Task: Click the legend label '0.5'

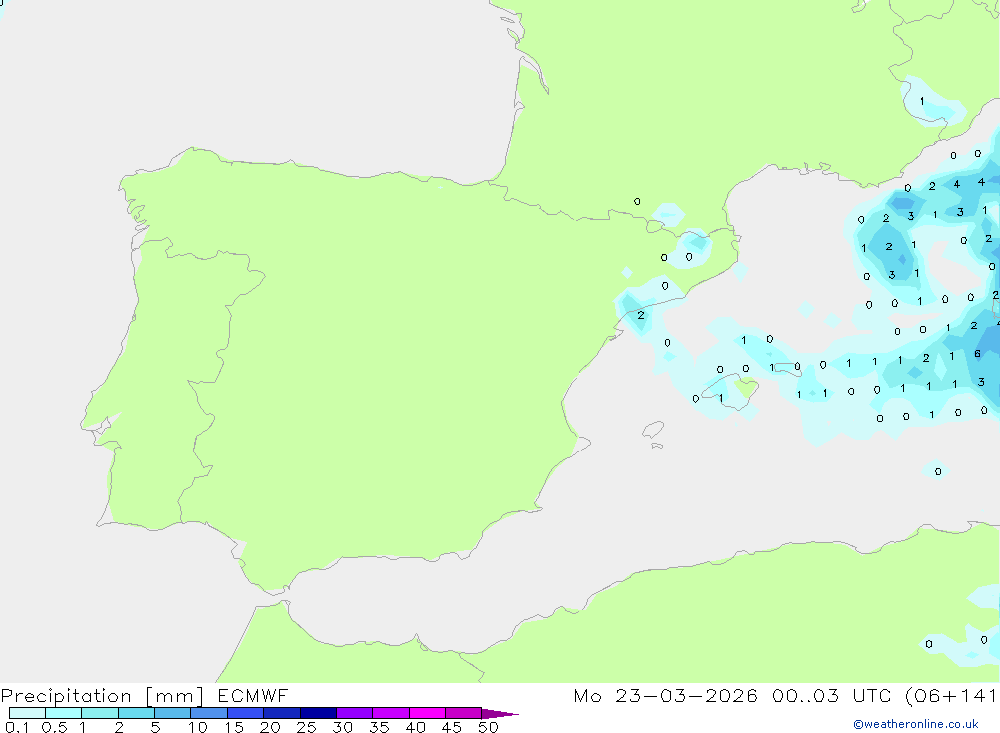Action: coord(54,727)
